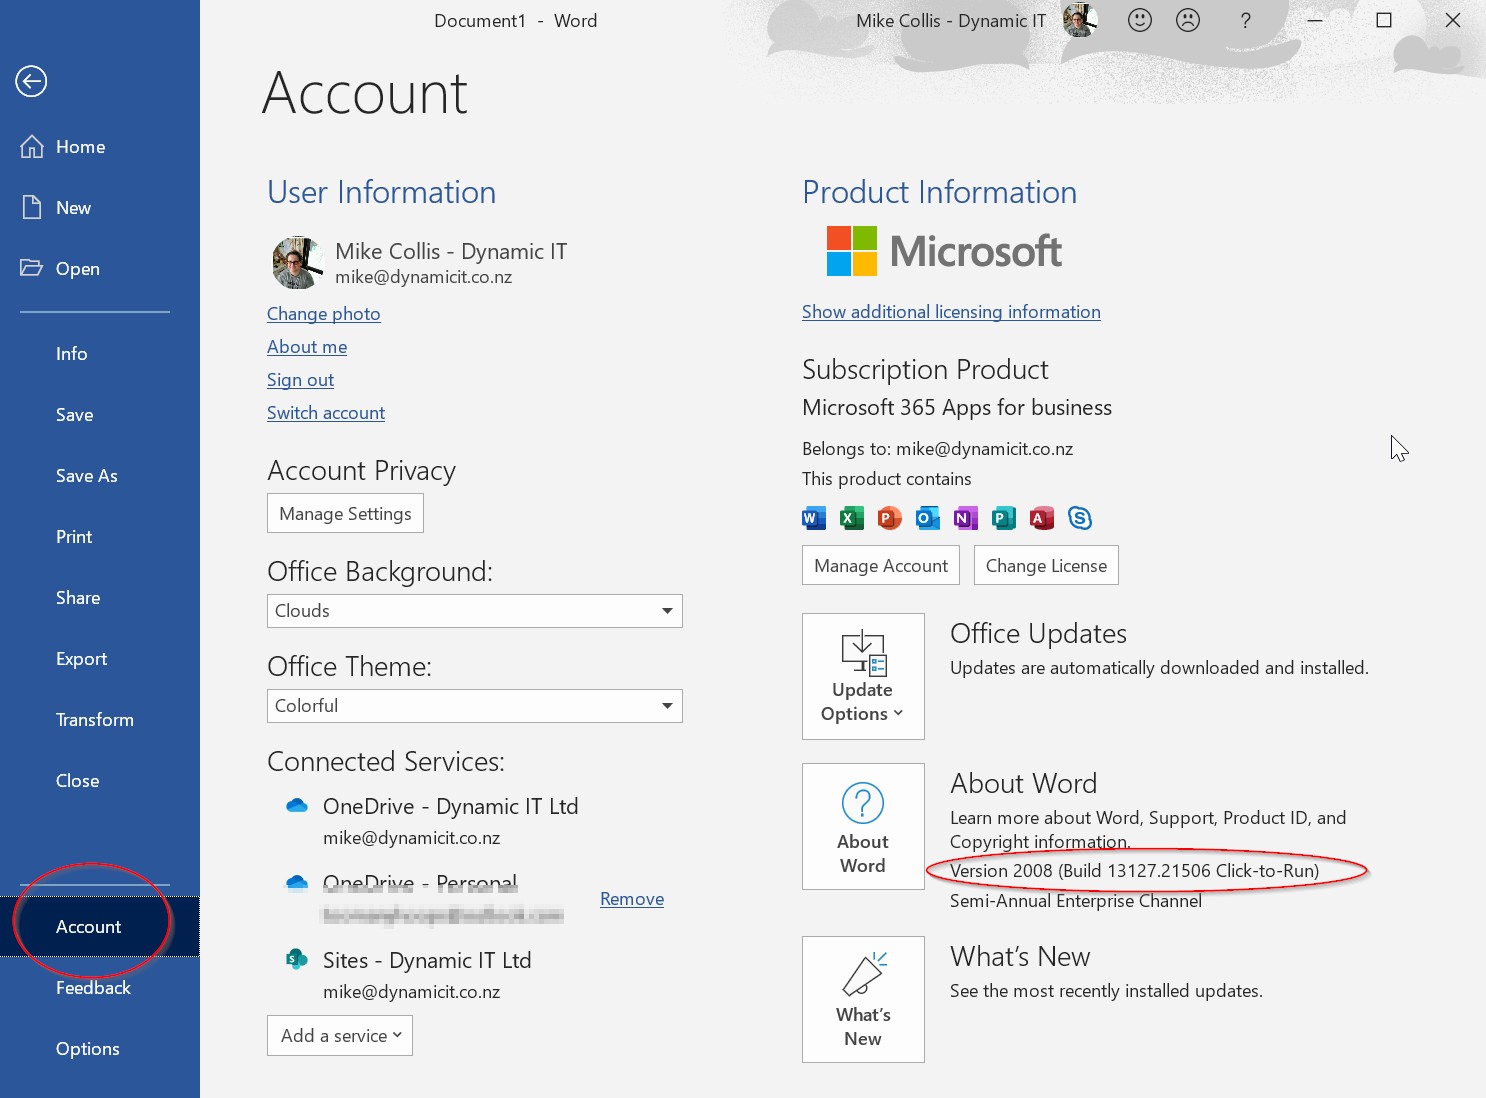The image size is (1486, 1098).
Task: Click the Manage Account button
Action: (x=881, y=565)
